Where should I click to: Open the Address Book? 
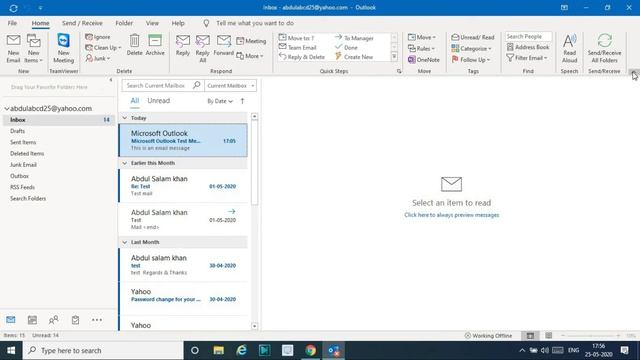528,47
